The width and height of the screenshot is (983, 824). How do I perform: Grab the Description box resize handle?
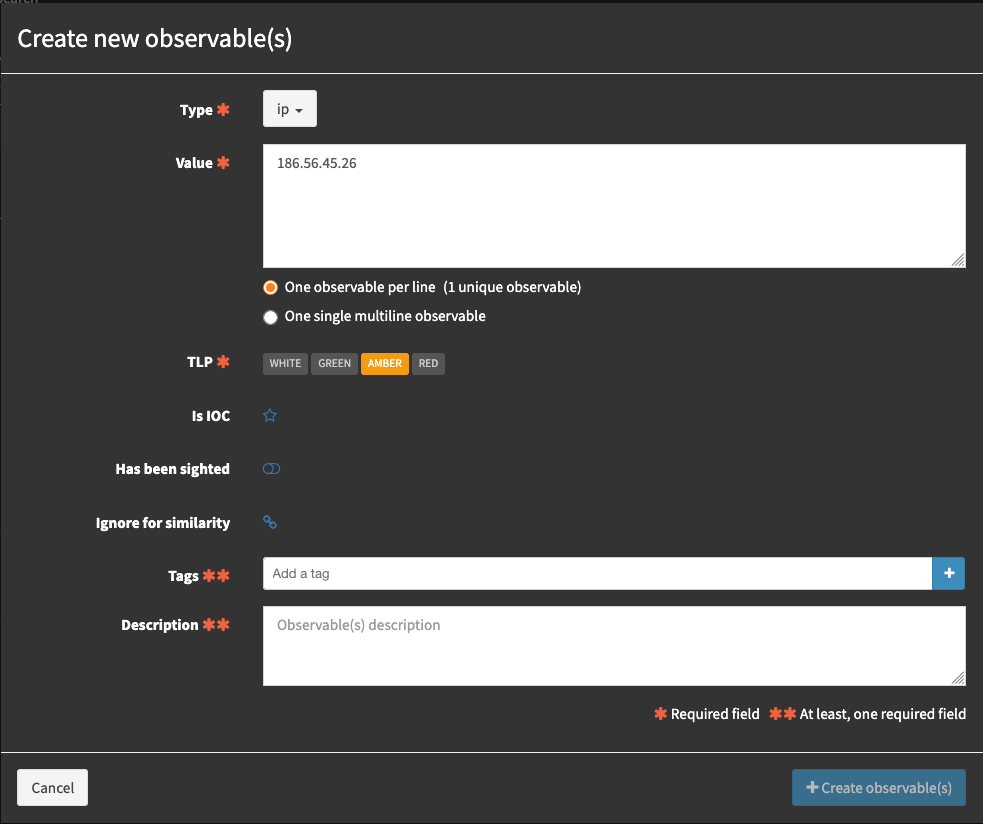click(958, 678)
